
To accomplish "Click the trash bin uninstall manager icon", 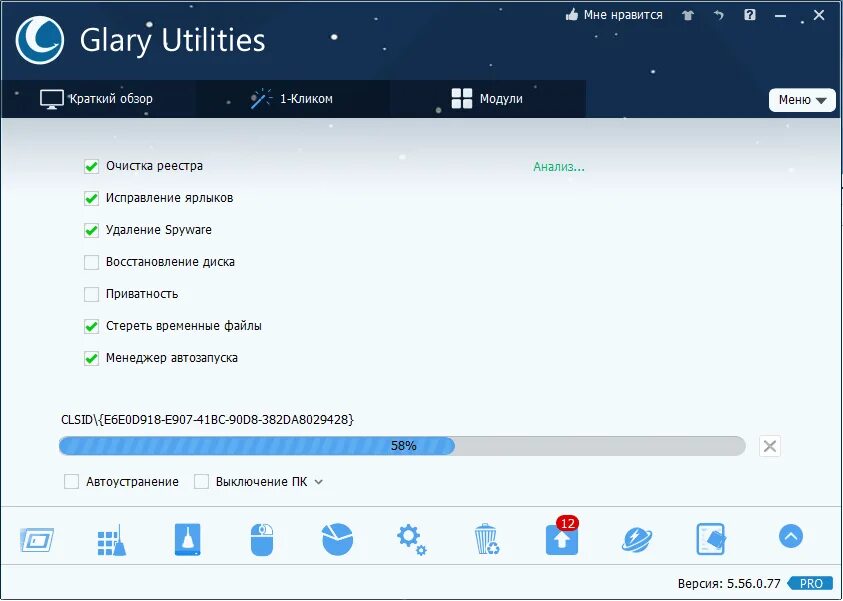I will (x=487, y=539).
